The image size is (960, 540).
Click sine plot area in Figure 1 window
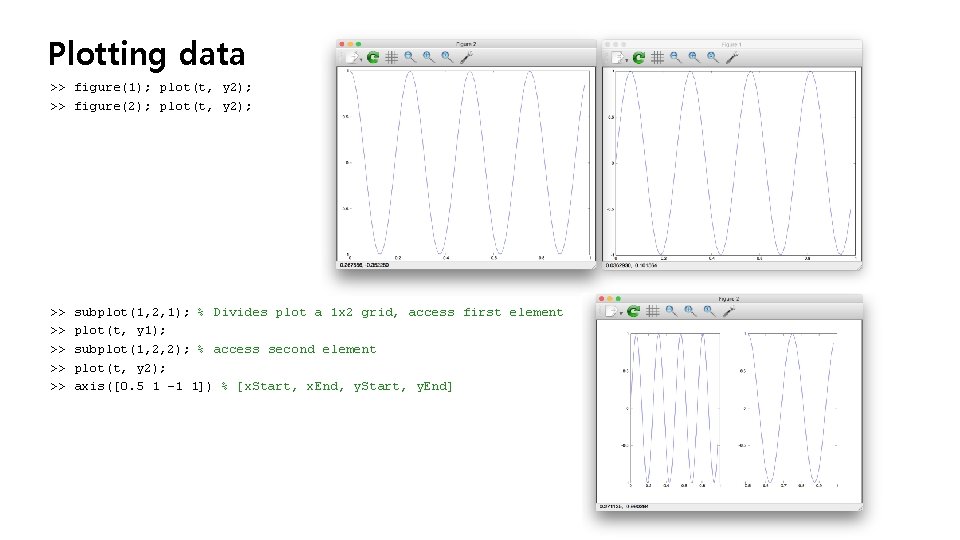click(735, 163)
